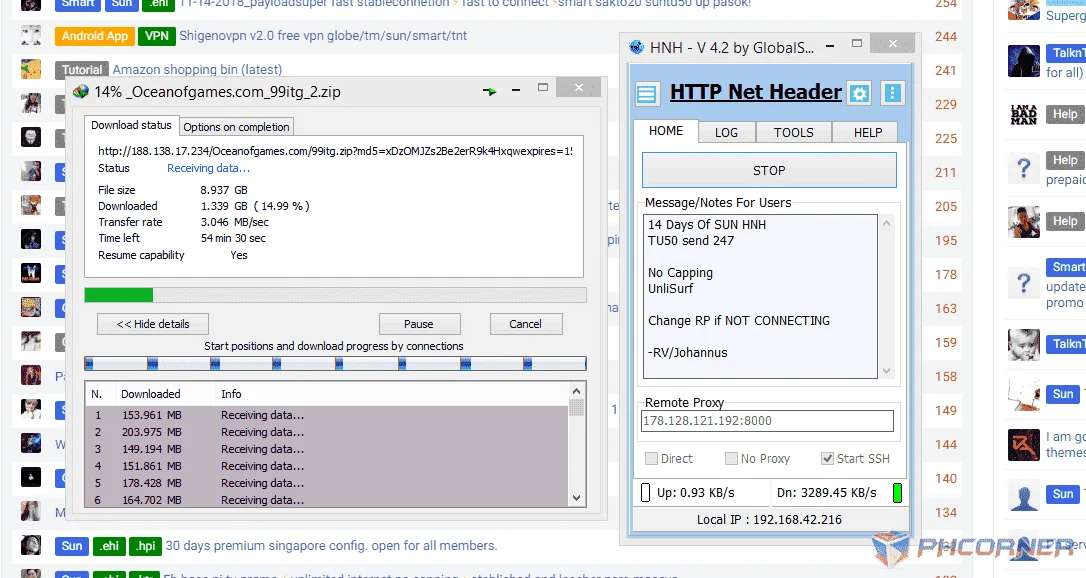
Task: Click down arrow of Message/Notes scrollbar
Action: tap(887, 371)
